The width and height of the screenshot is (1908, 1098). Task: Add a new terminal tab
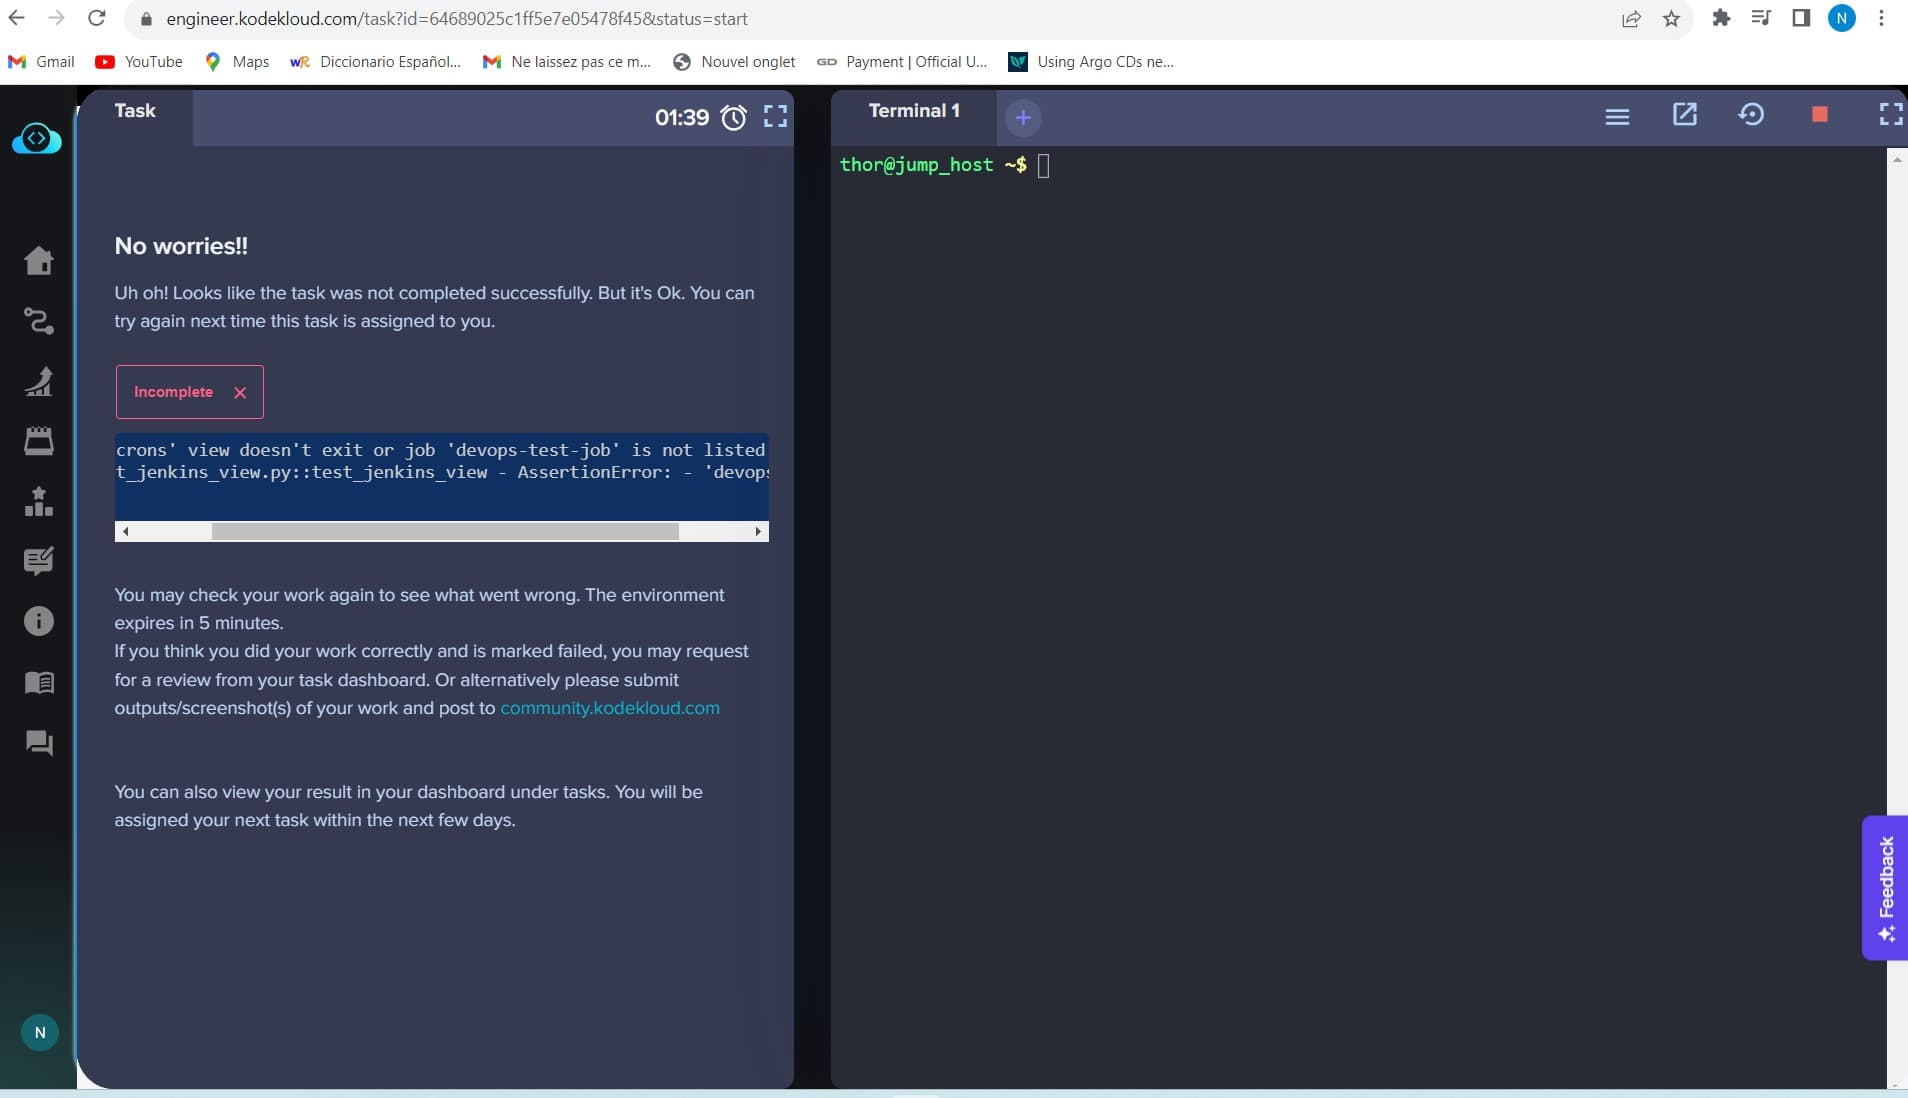(1022, 118)
